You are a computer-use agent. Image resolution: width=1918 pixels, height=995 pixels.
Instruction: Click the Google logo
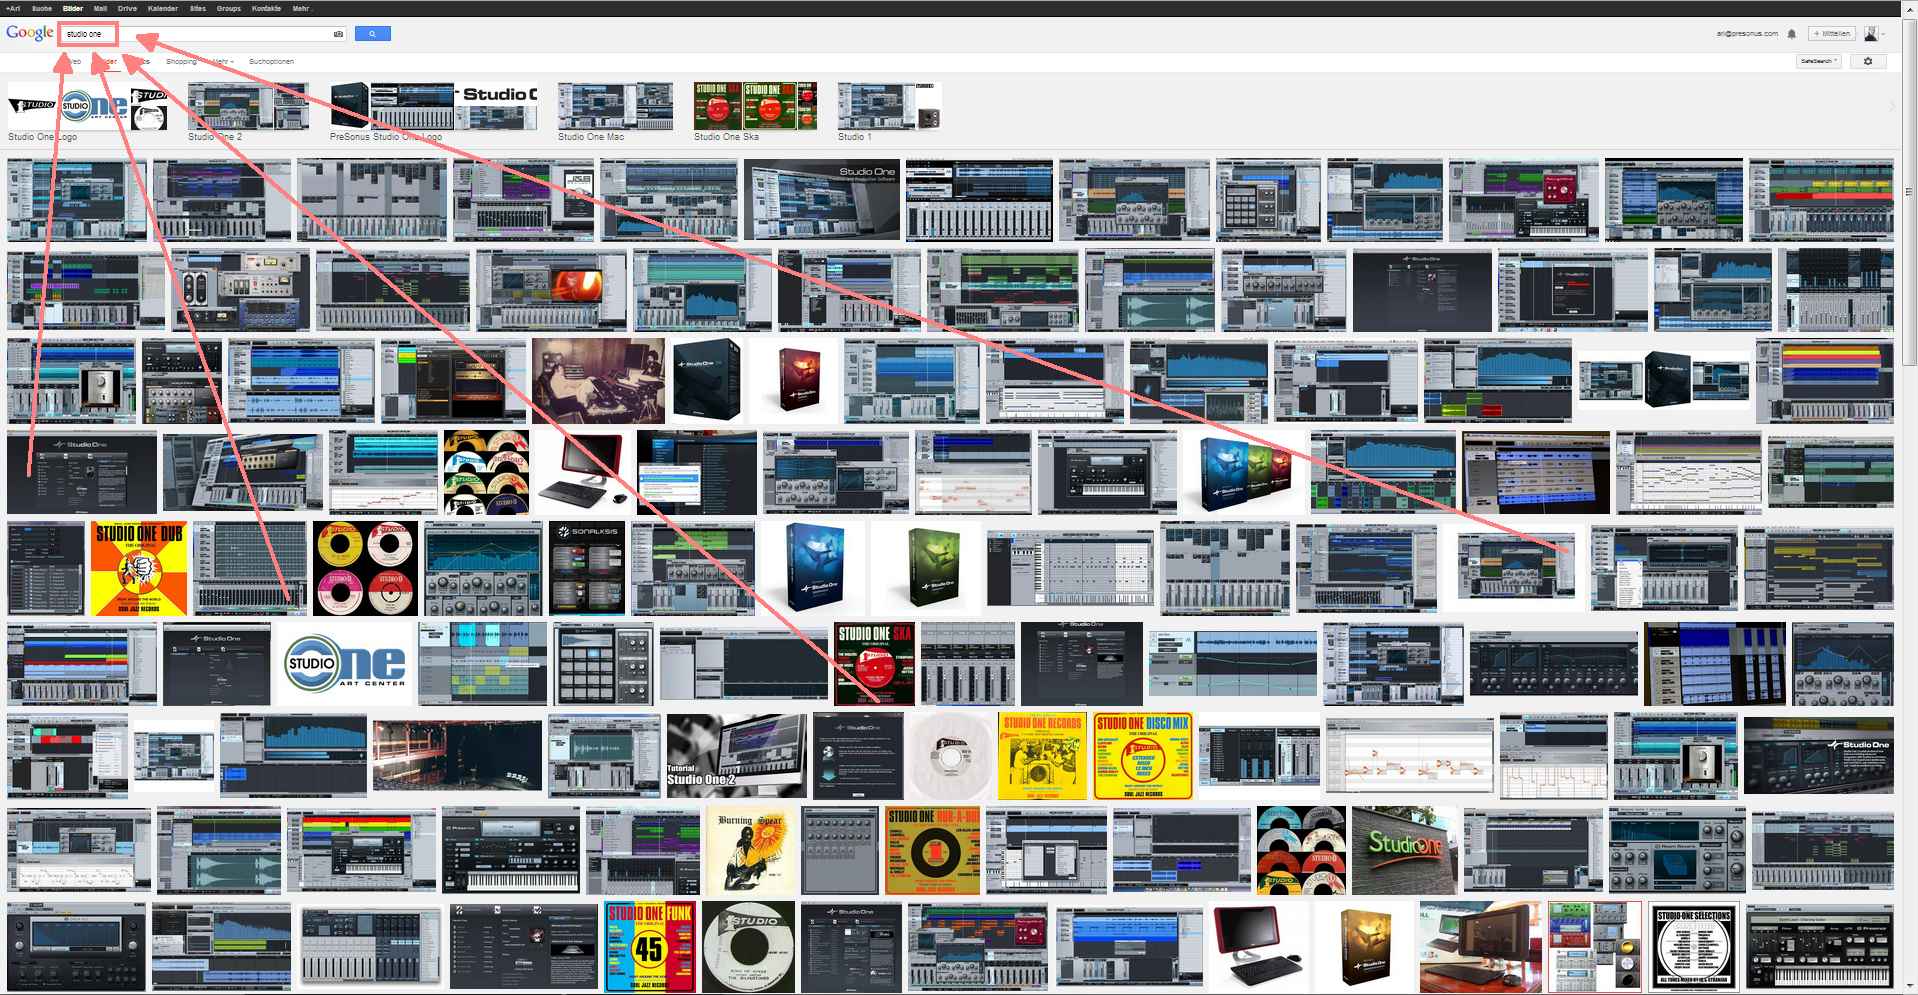[x=29, y=33]
